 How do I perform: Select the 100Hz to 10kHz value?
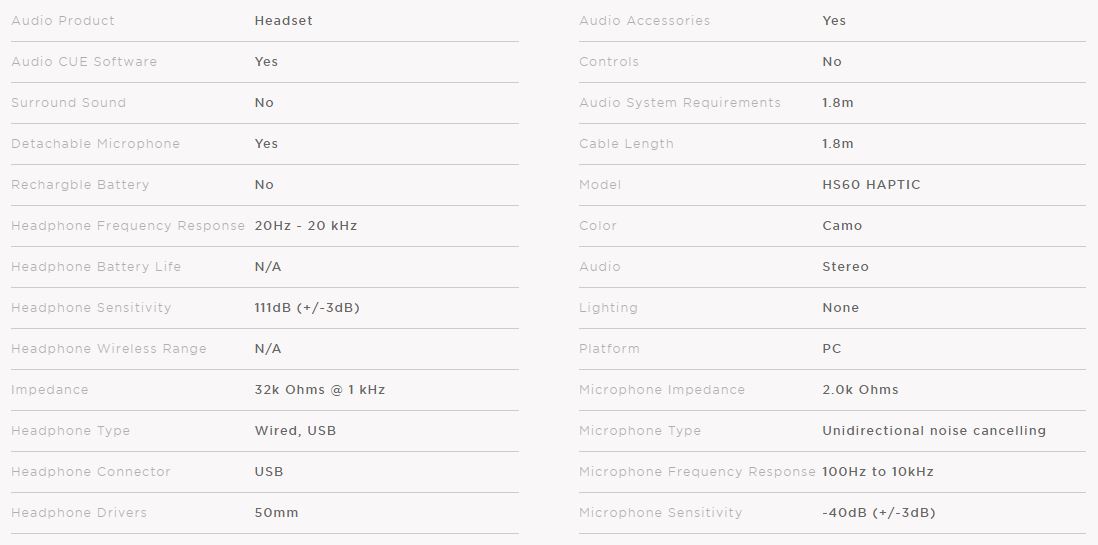tap(878, 471)
